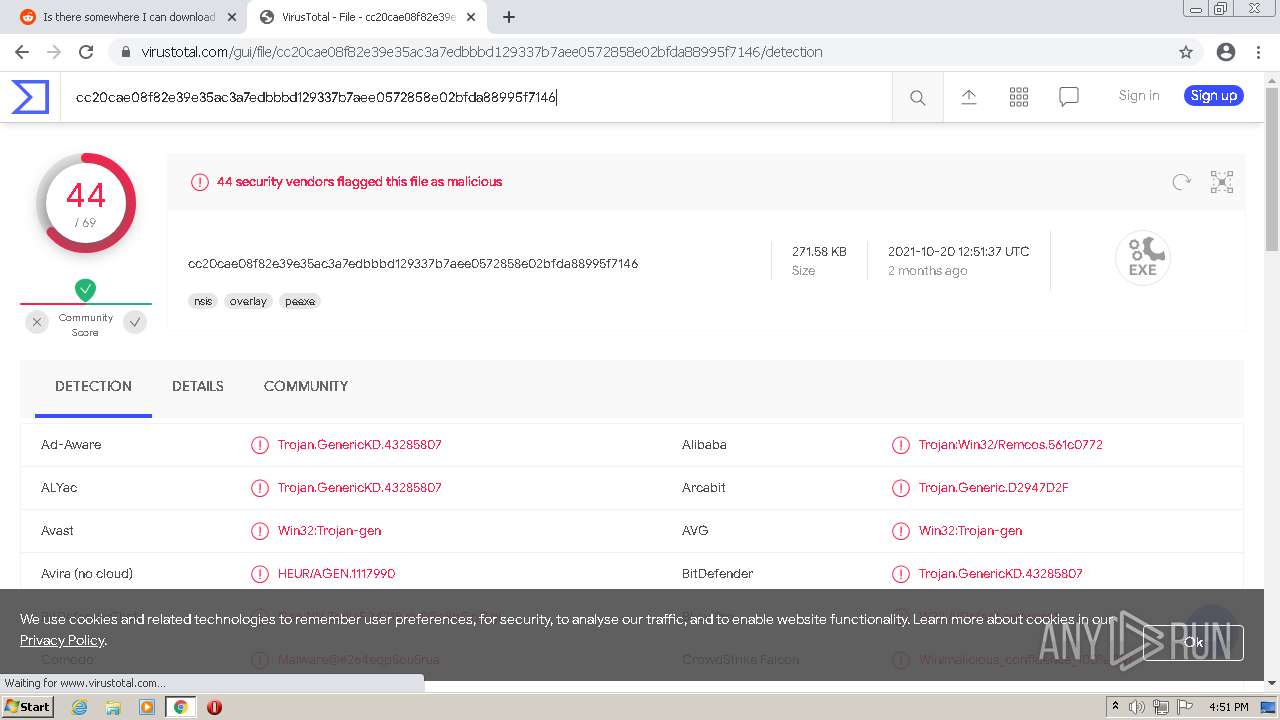Click Arcabit detection Trojan.Generic.D2947D2F
The width and height of the screenshot is (1280, 720).
pos(994,488)
